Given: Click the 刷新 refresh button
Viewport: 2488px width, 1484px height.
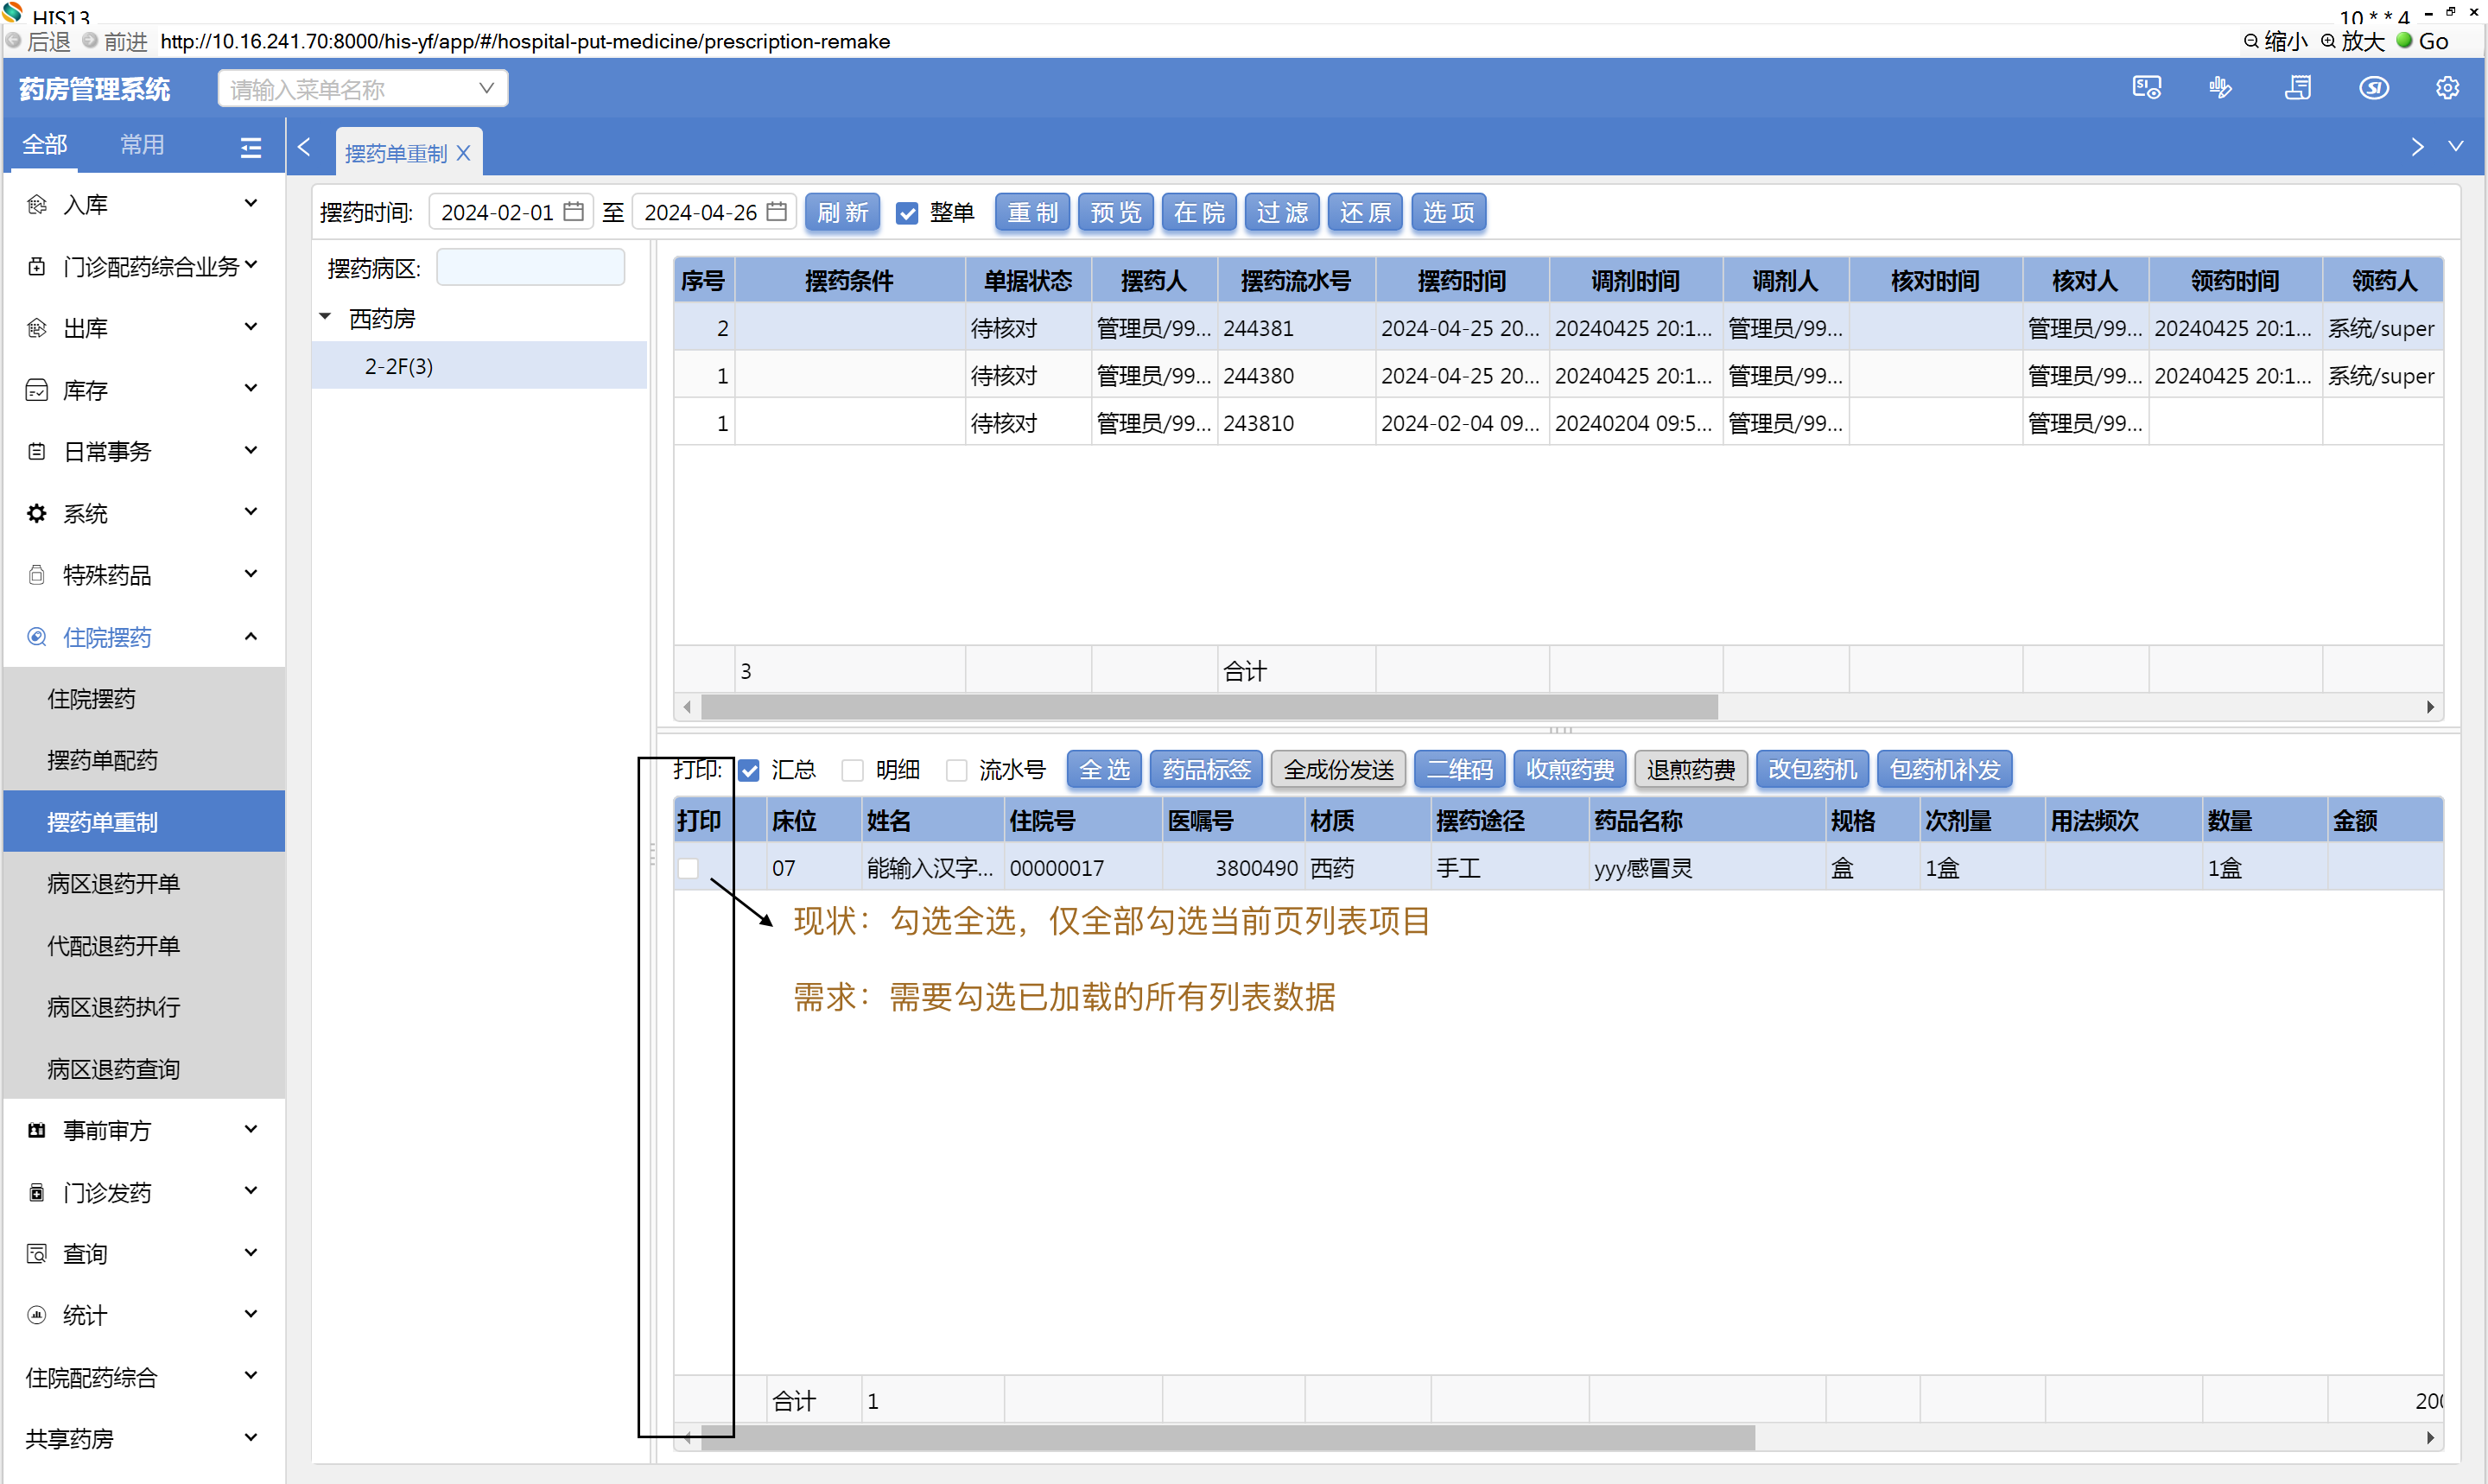Looking at the screenshot, I should (x=842, y=212).
